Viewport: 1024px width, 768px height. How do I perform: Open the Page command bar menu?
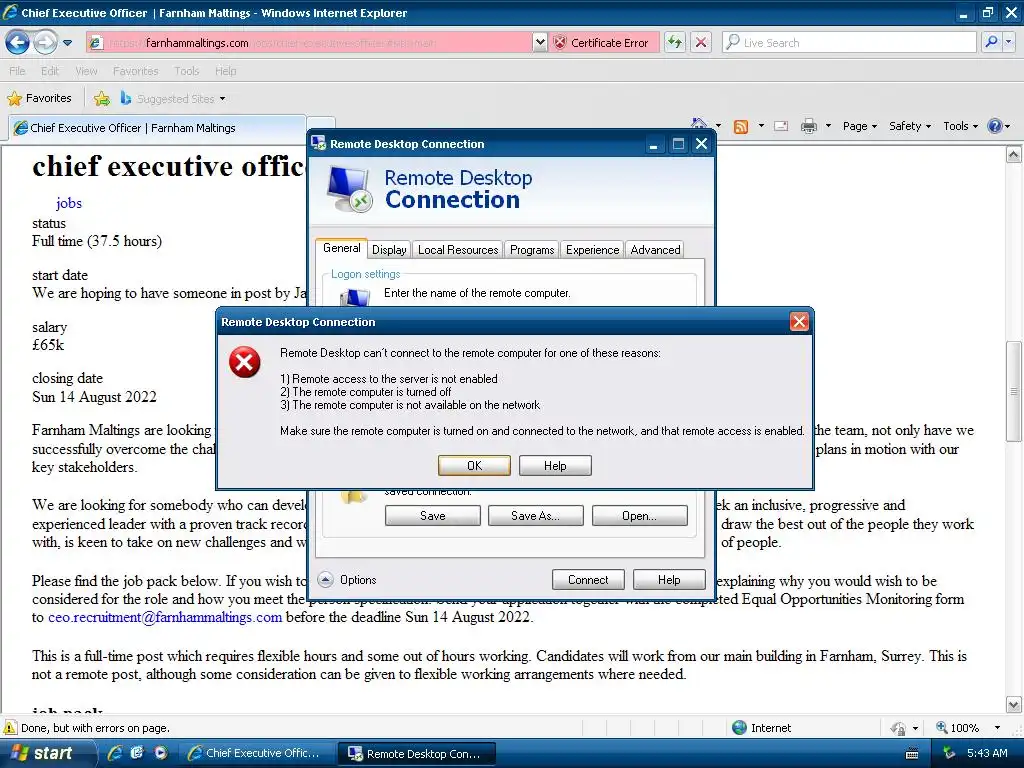pos(859,126)
